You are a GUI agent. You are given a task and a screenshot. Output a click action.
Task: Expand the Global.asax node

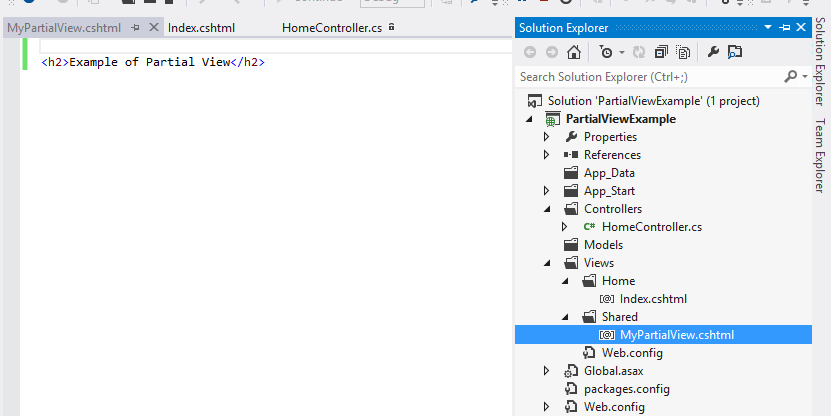[x=547, y=371]
